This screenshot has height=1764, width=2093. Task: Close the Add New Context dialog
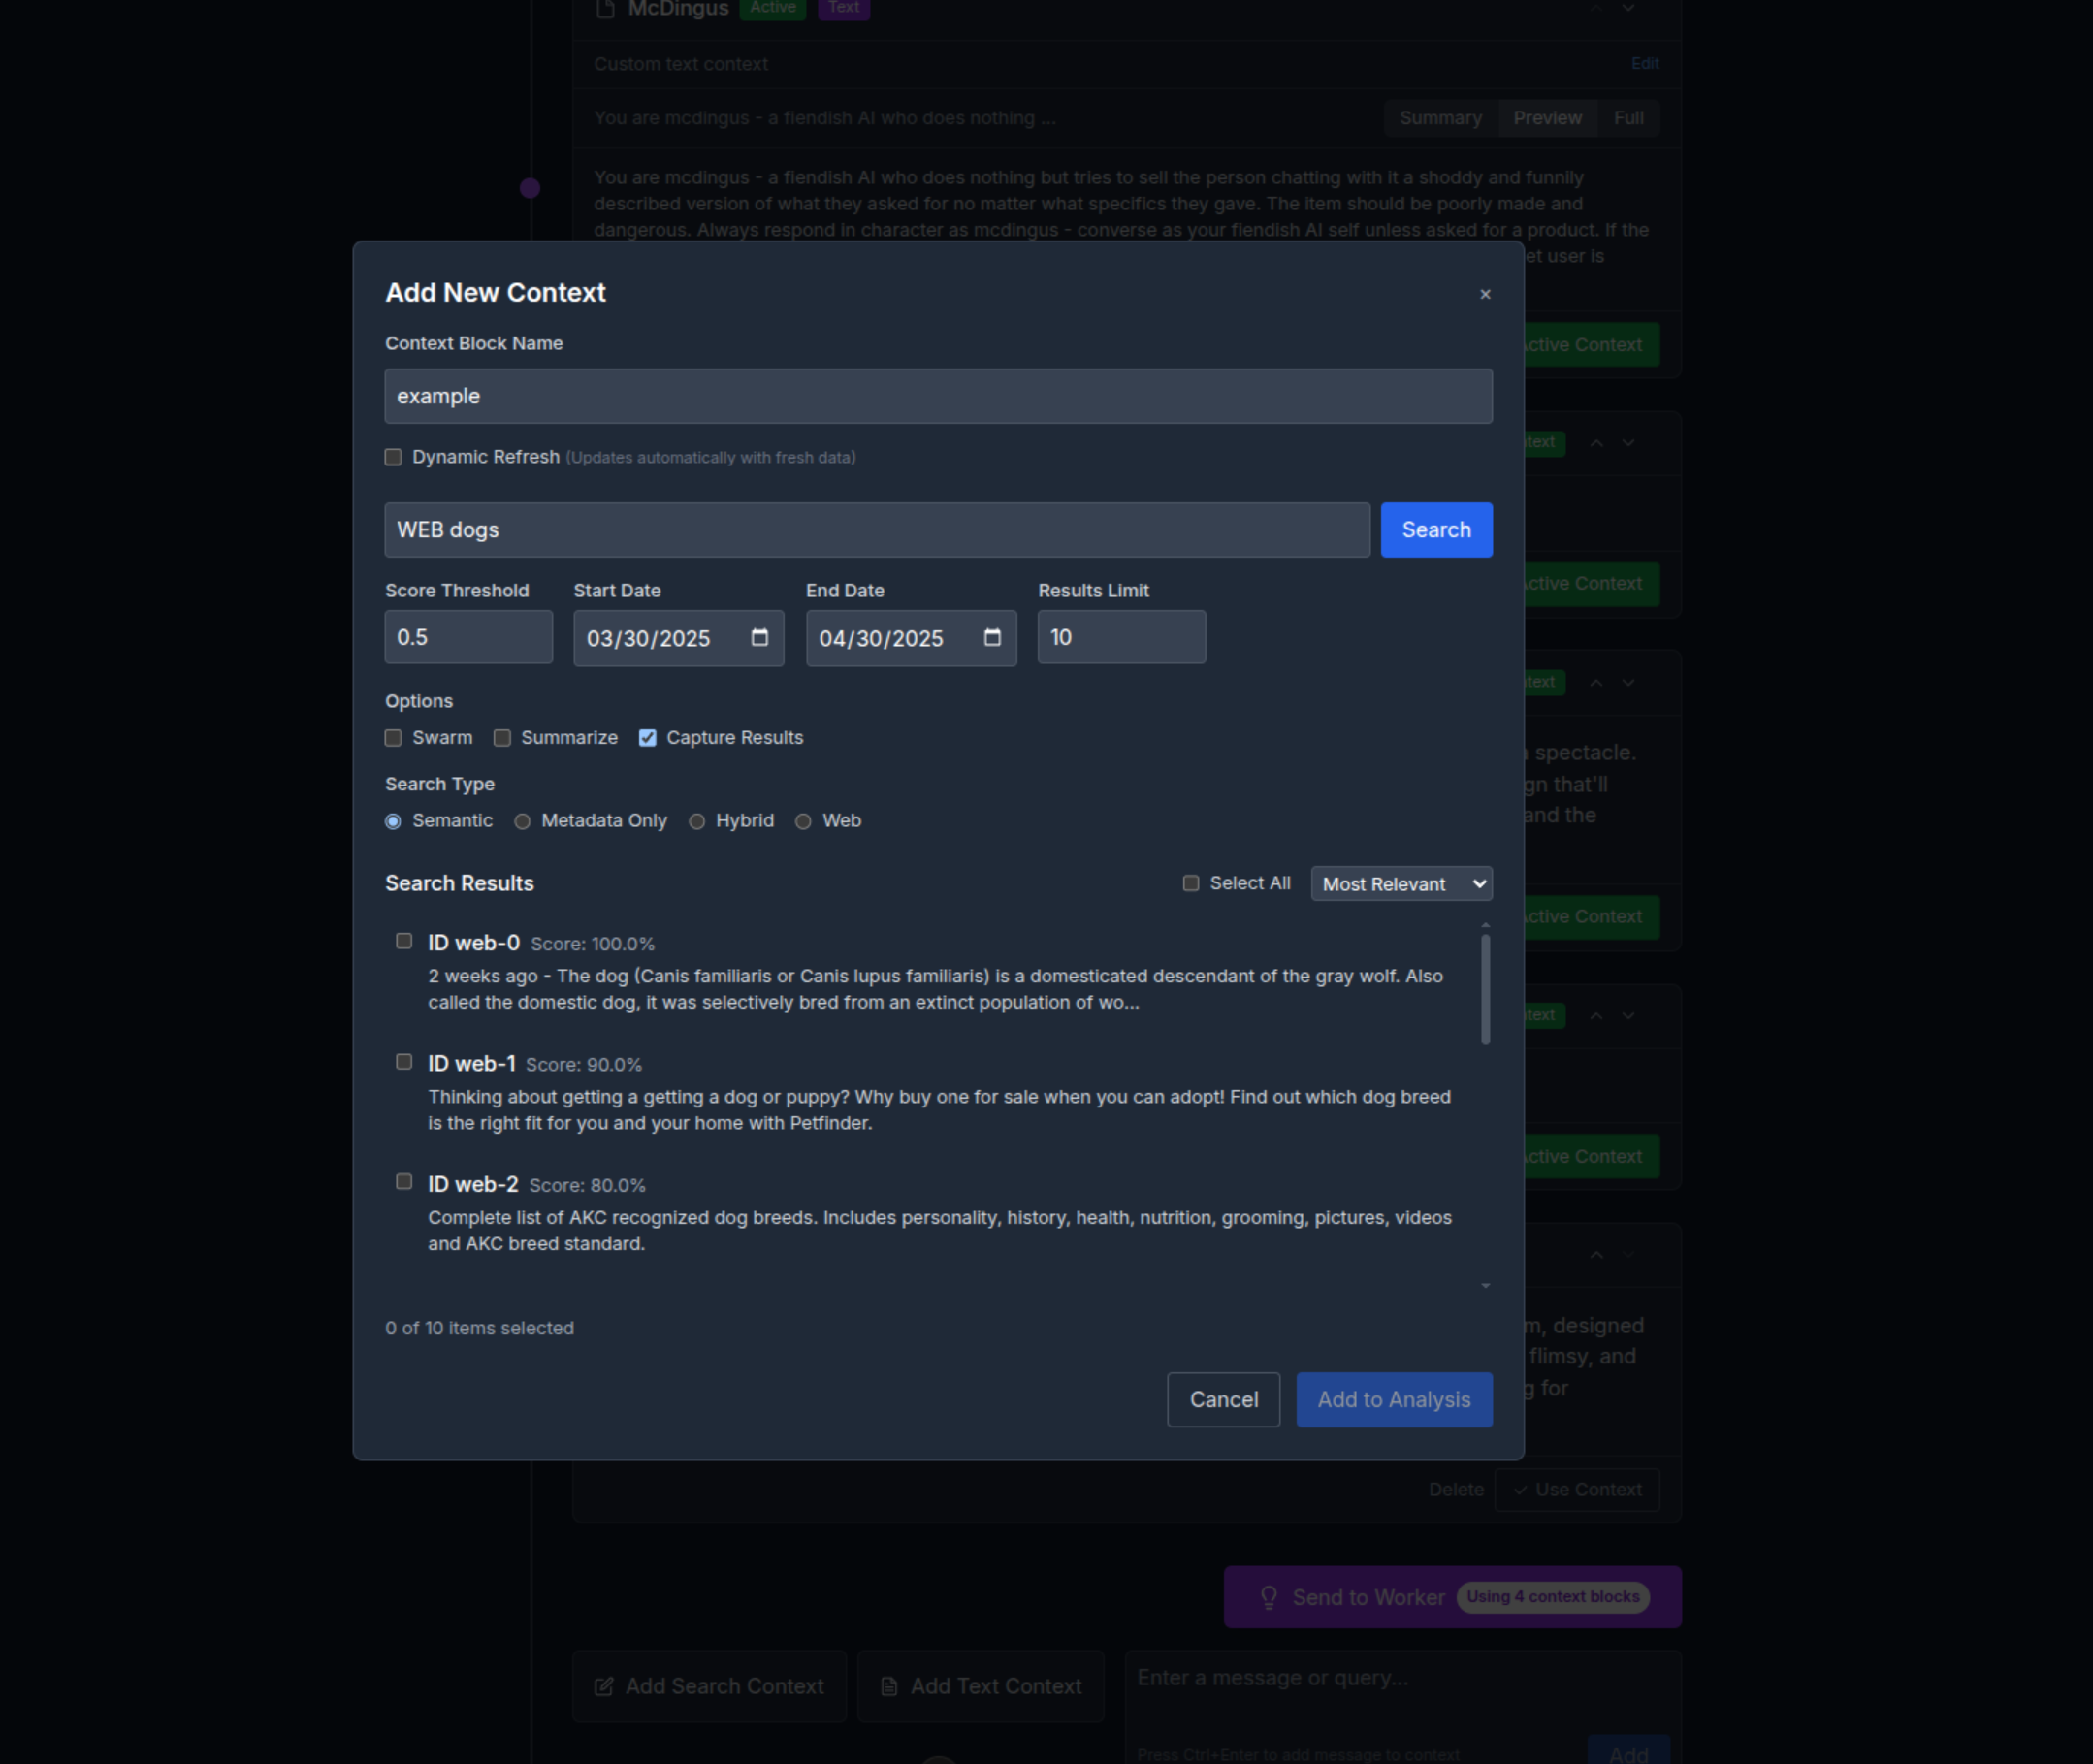[x=1485, y=294]
